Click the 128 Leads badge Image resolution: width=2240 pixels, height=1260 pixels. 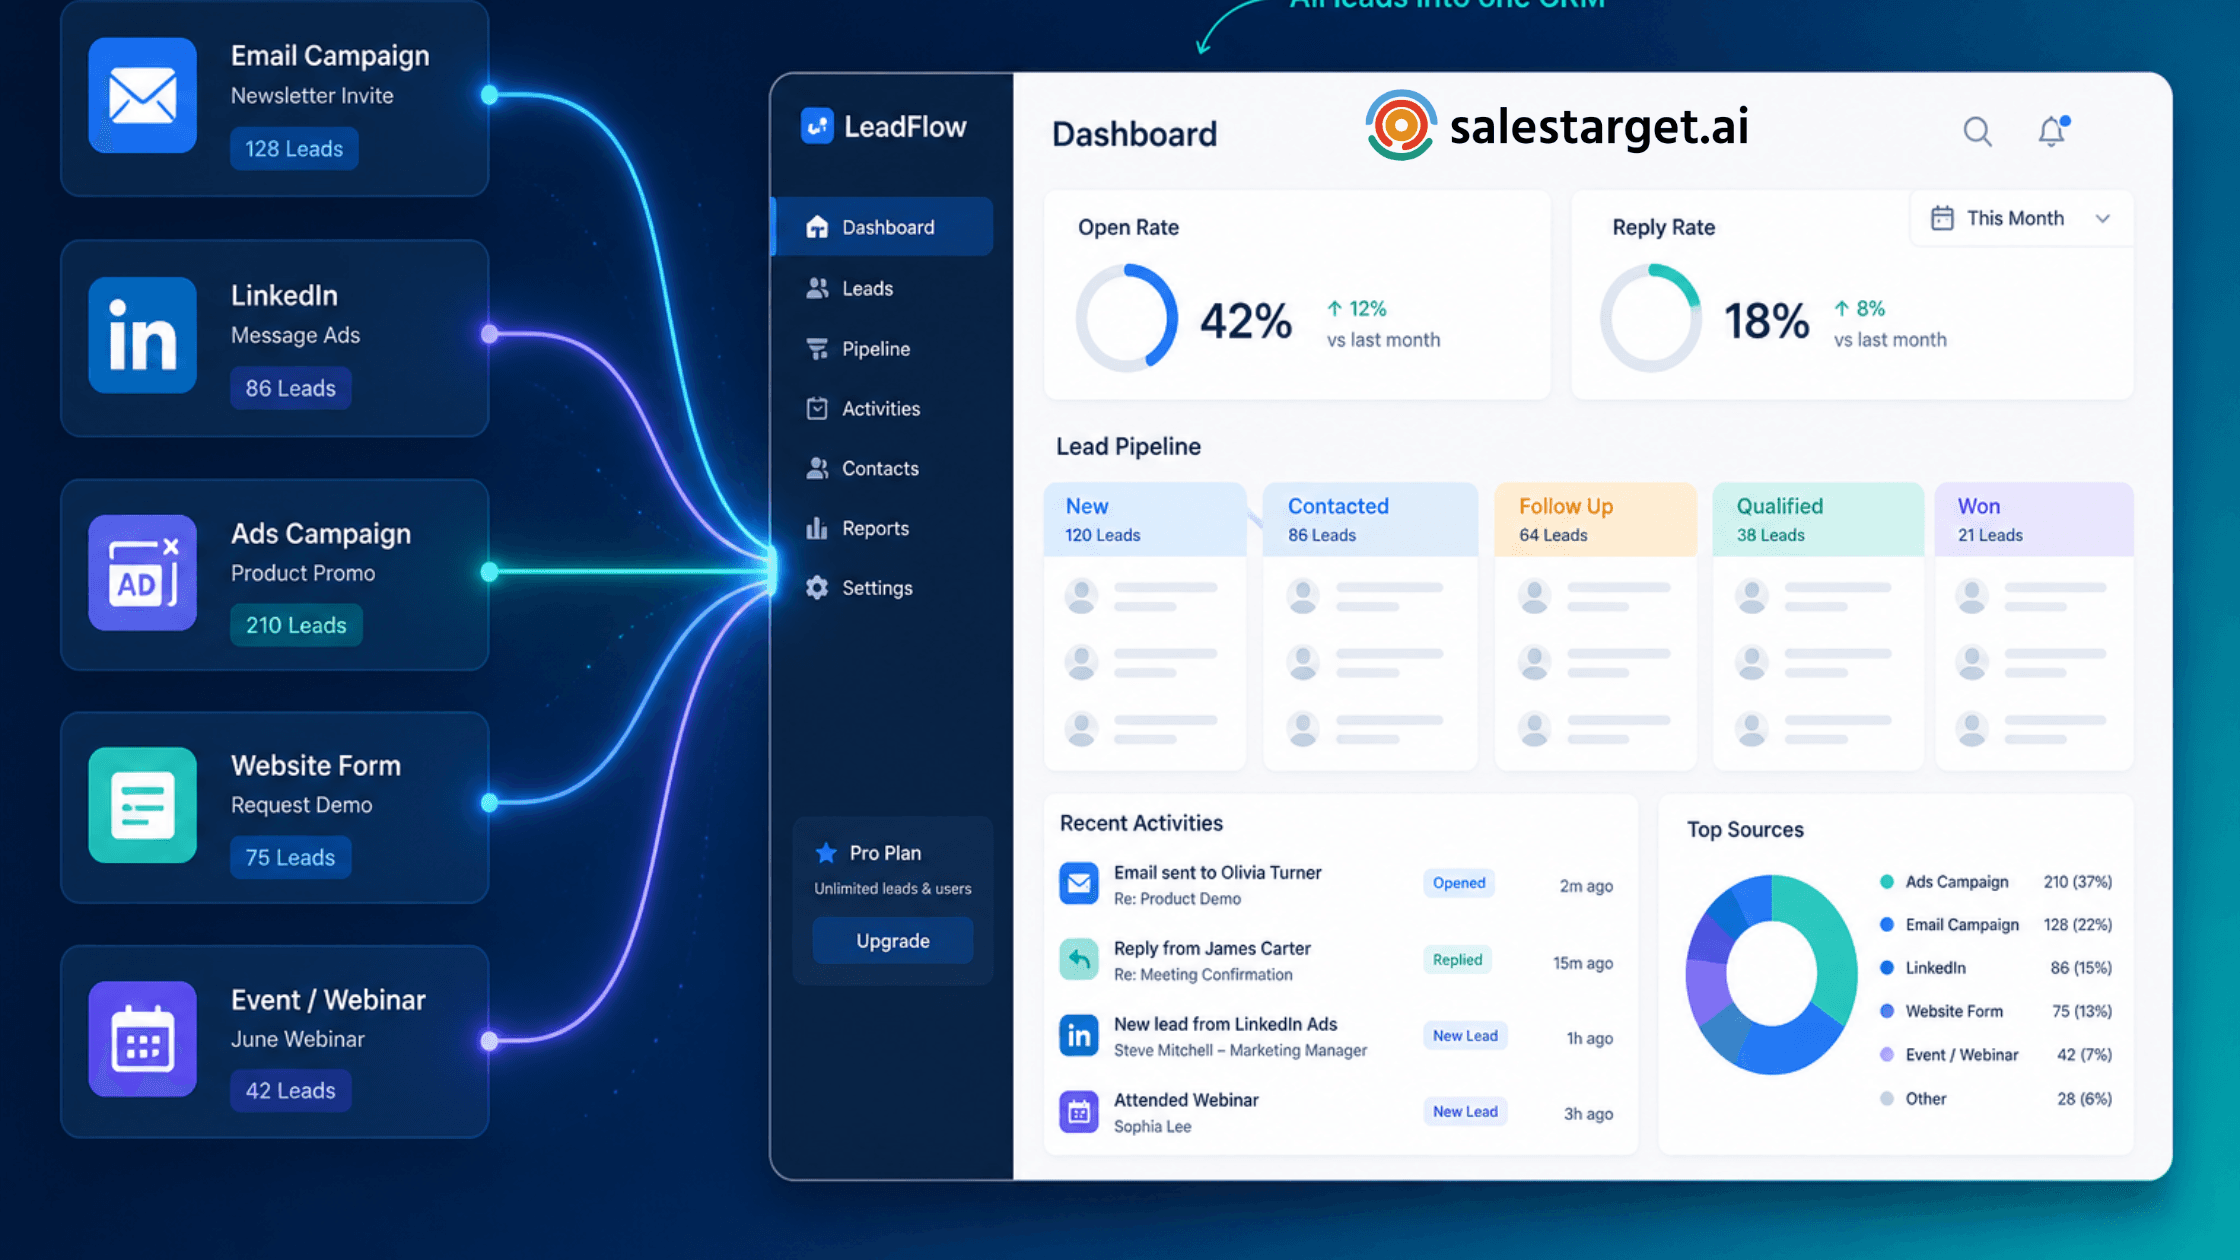click(x=294, y=149)
